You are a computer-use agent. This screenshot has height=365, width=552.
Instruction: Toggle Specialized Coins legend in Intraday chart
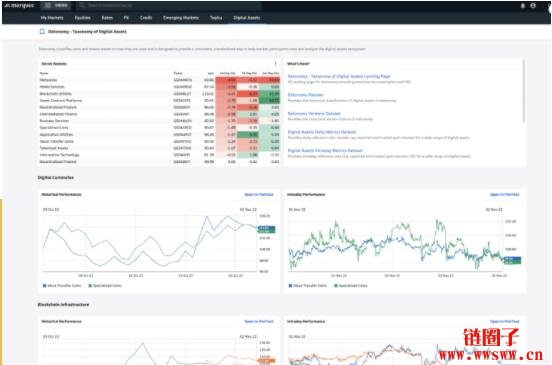(x=351, y=285)
